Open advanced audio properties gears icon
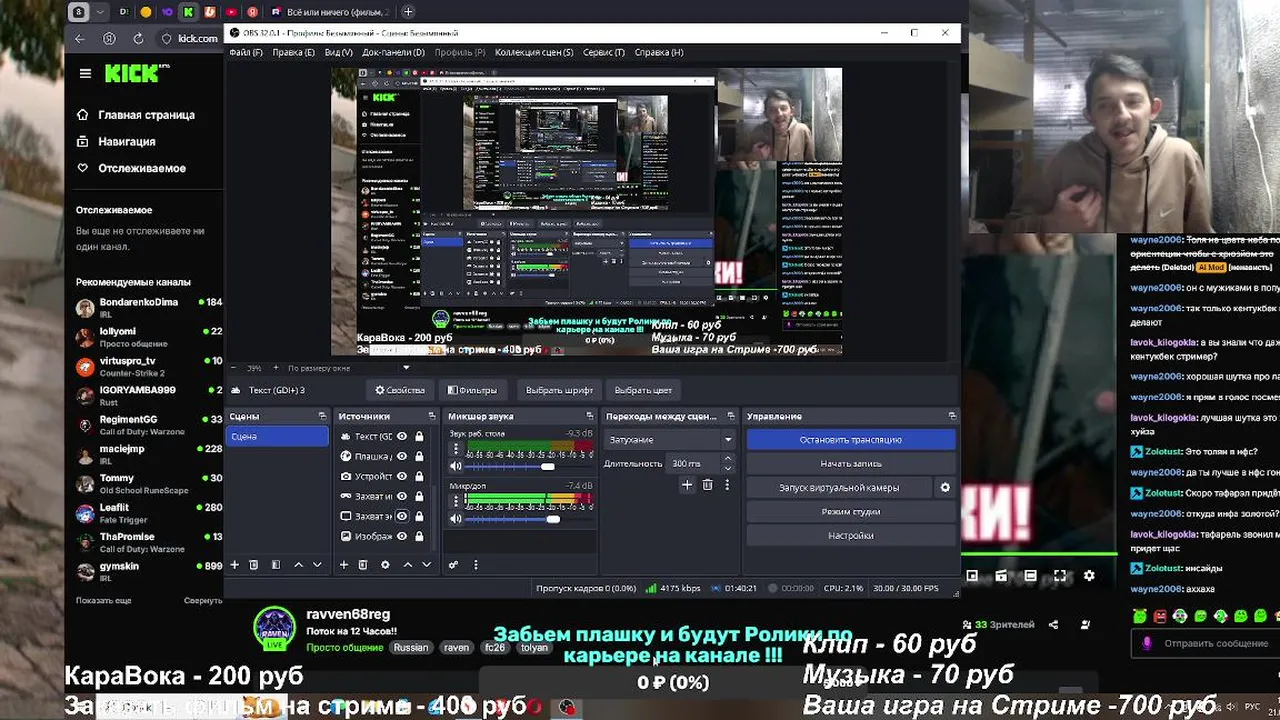Viewport: 1280px width, 720px height. click(453, 565)
